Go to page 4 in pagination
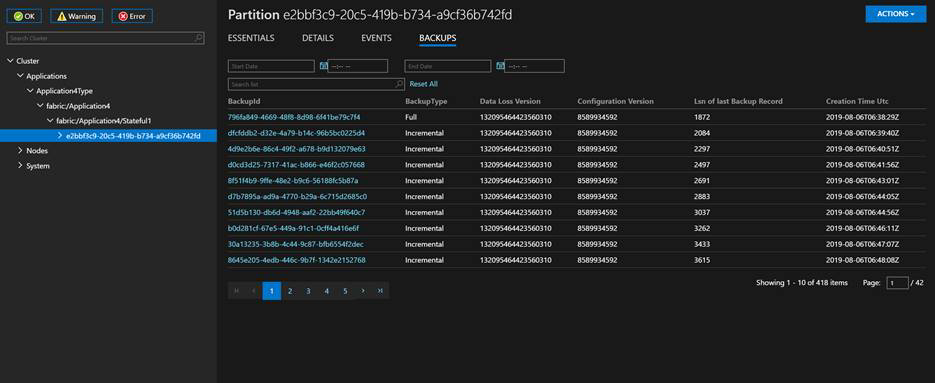 coord(327,291)
